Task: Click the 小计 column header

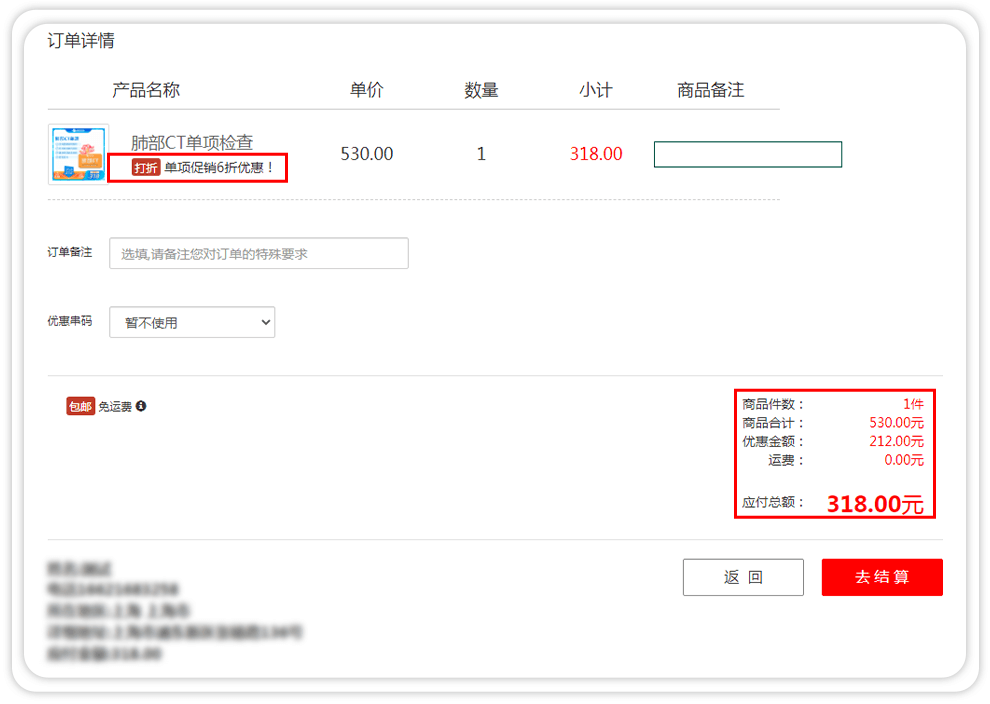Action: click(595, 90)
